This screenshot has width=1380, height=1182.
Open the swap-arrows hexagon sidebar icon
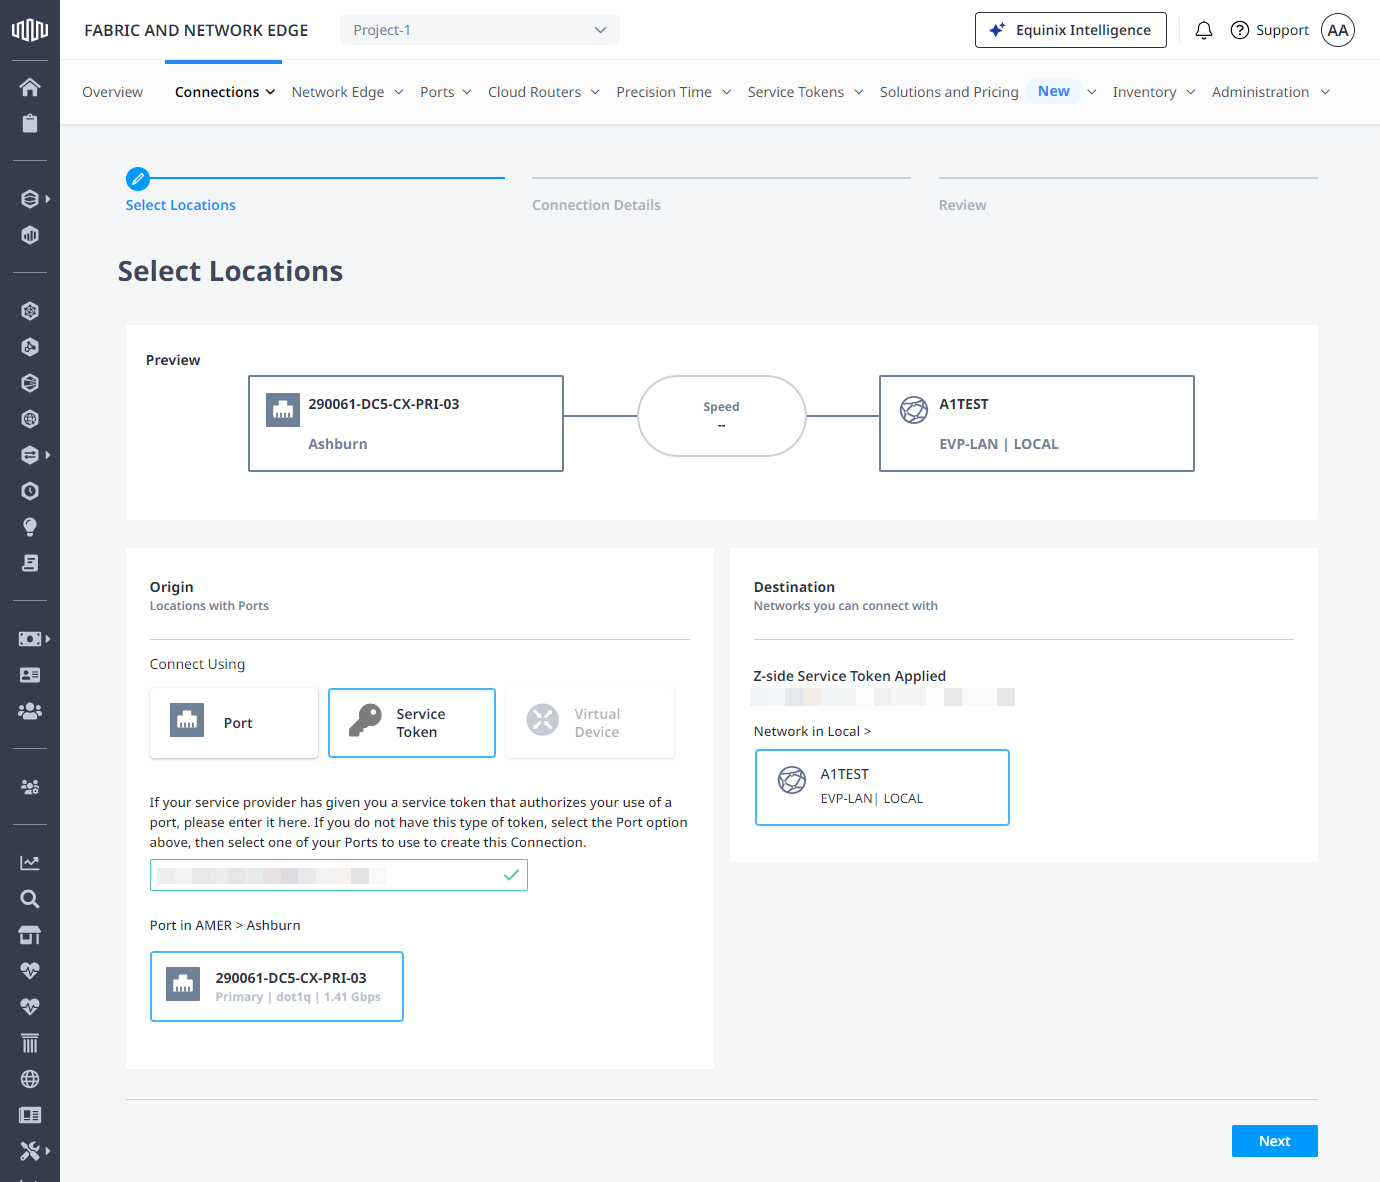coord(30,455)
